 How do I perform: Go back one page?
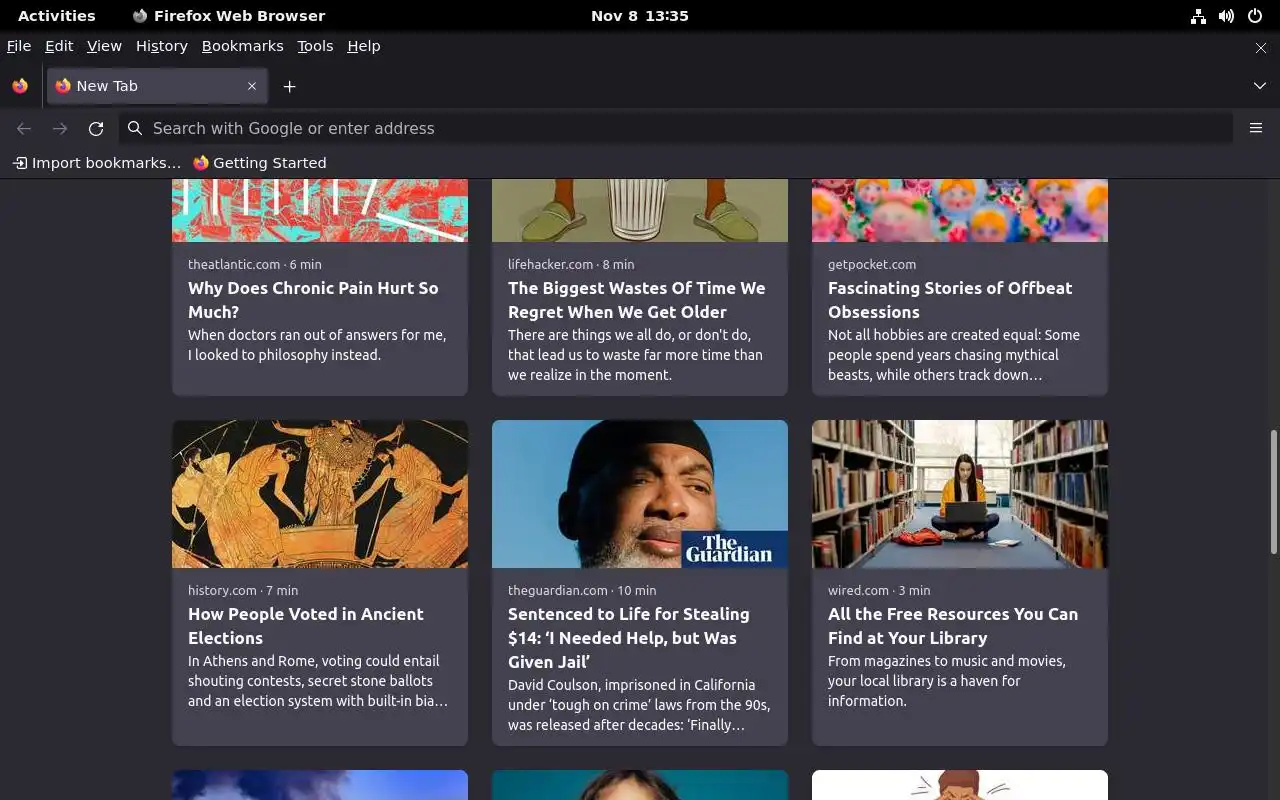tap(24, 128)
